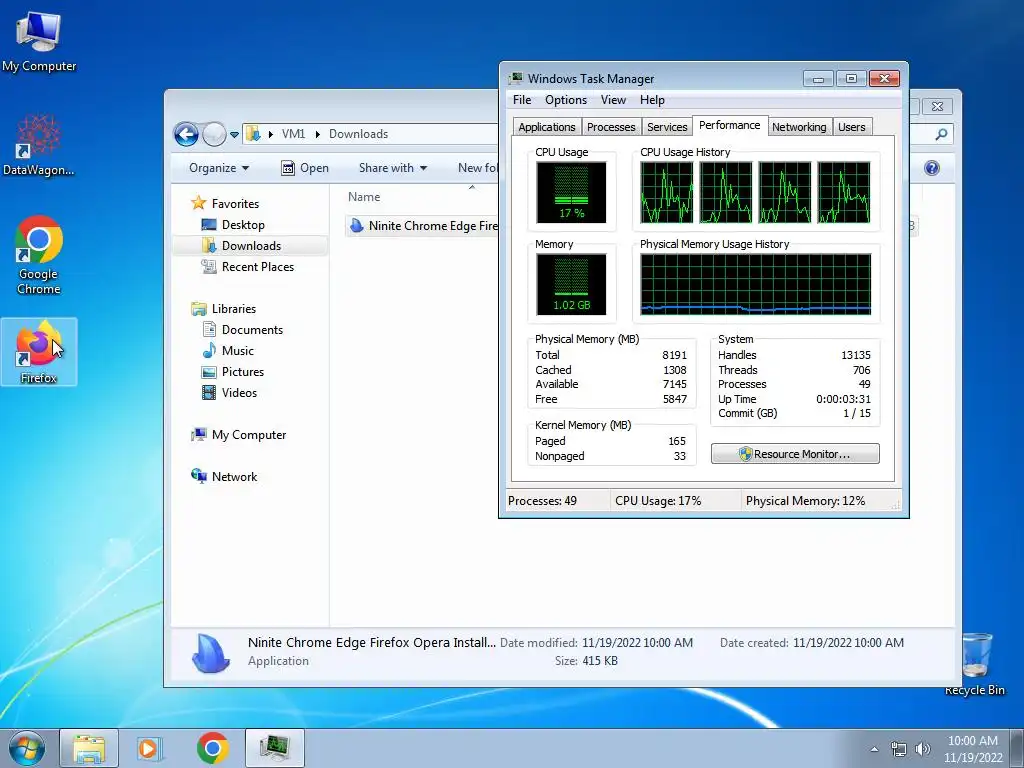Click Task Manager title bar icon
This screenshot has height=768, width=1024.
516,78
